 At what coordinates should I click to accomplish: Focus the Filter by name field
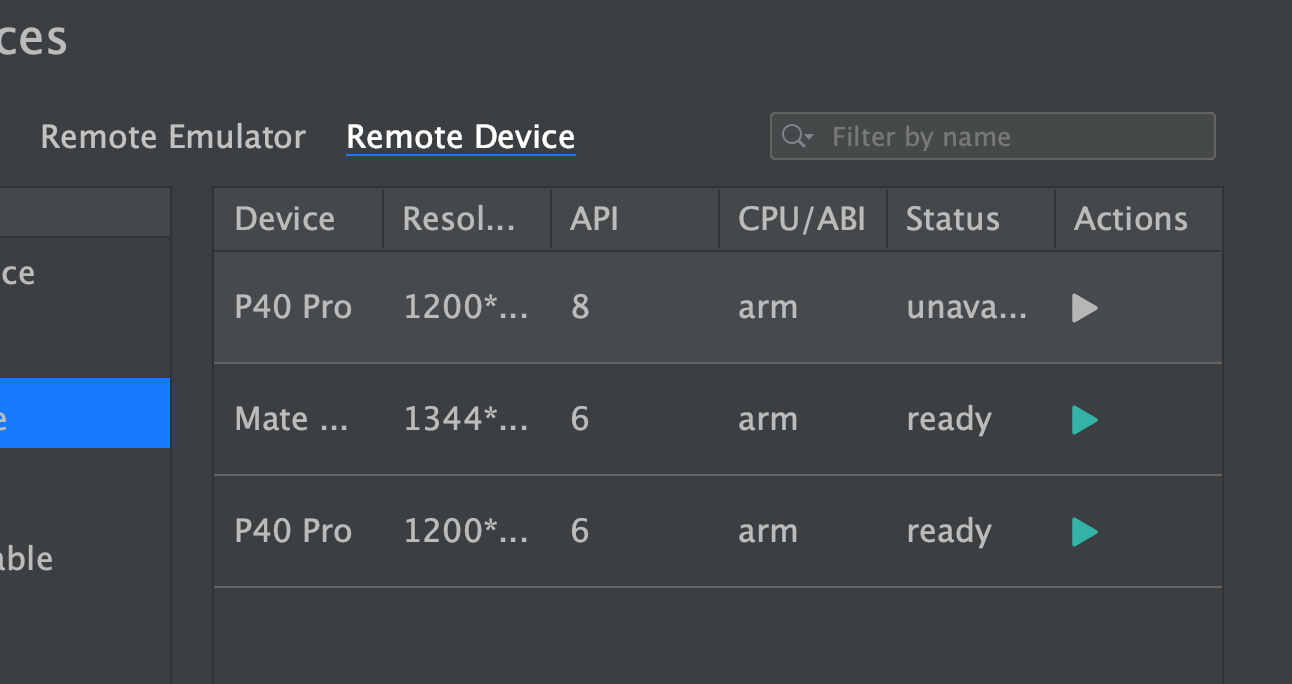(992, 136)
